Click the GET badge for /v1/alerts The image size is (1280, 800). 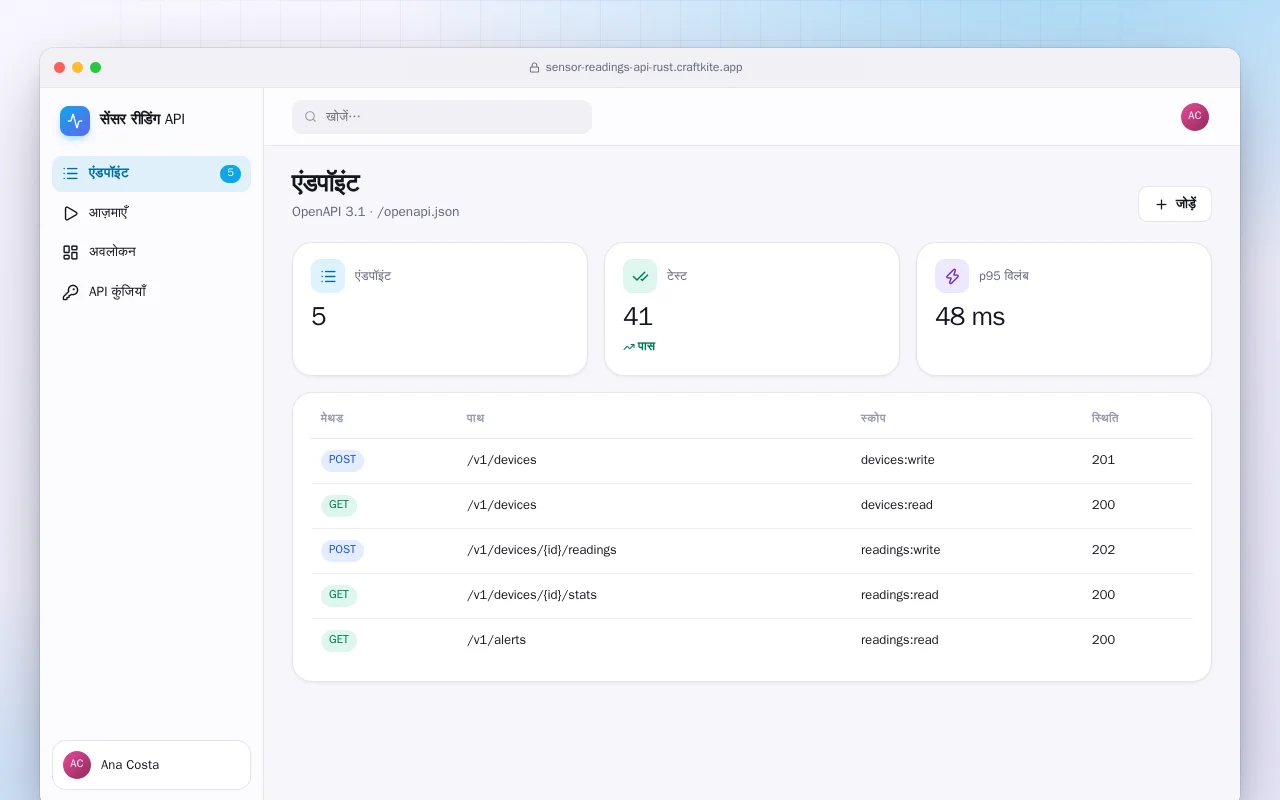(339, 641)
